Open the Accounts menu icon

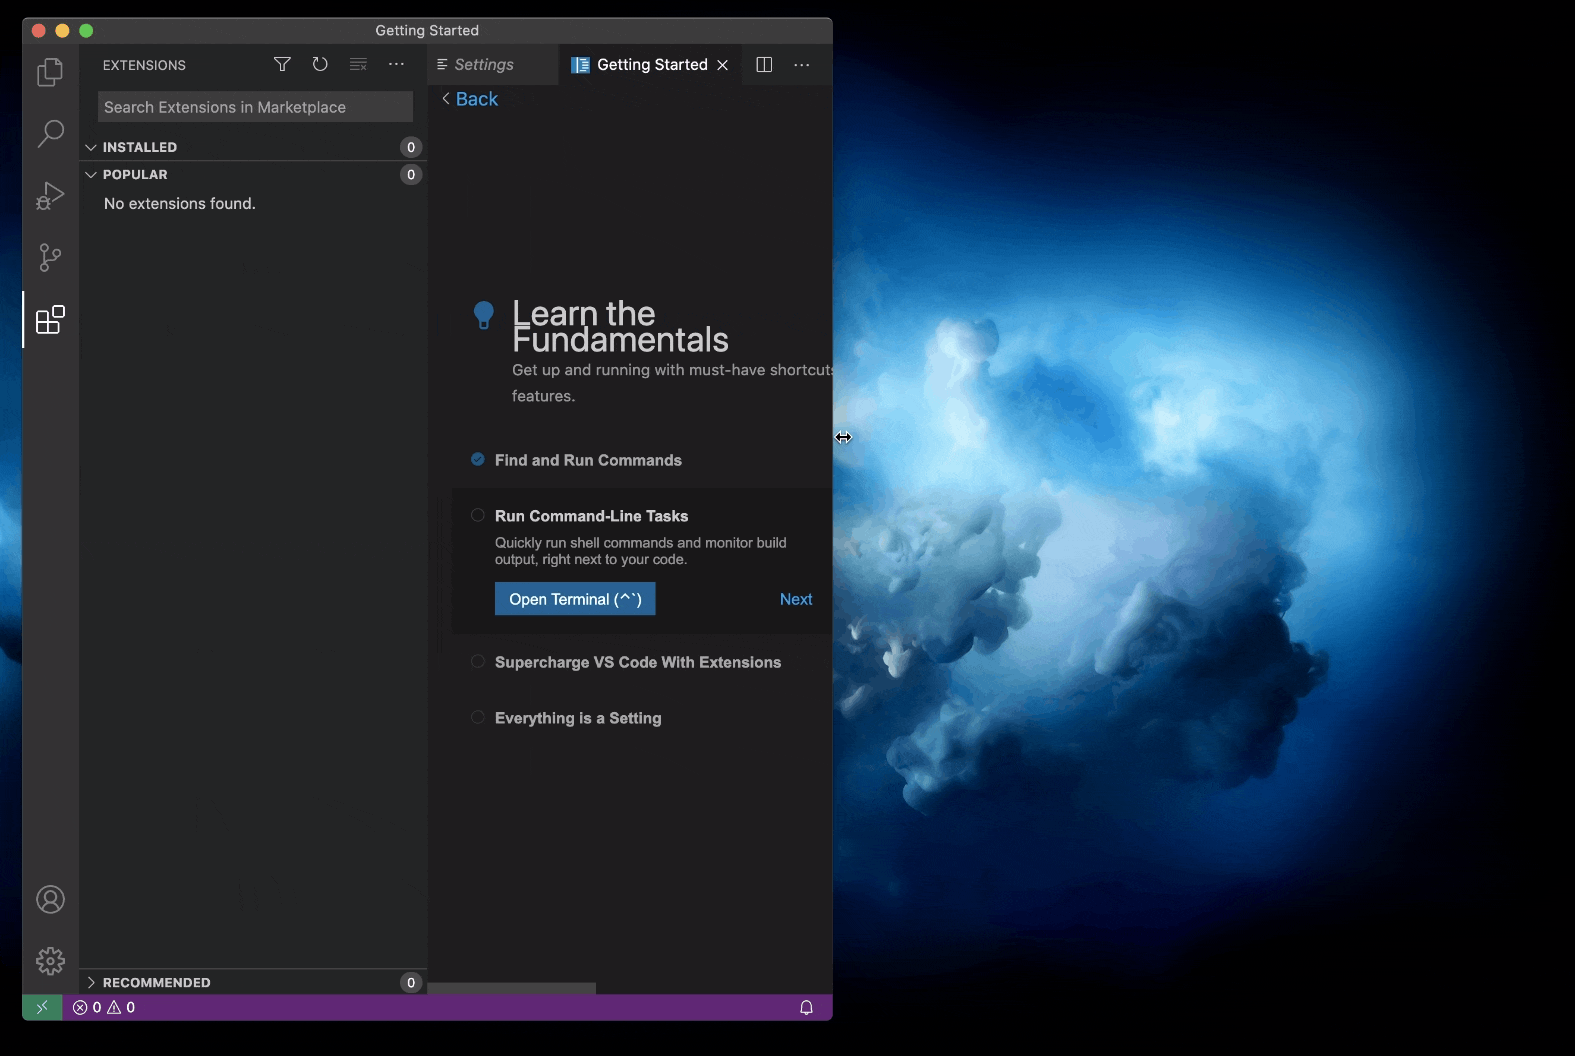50,899
